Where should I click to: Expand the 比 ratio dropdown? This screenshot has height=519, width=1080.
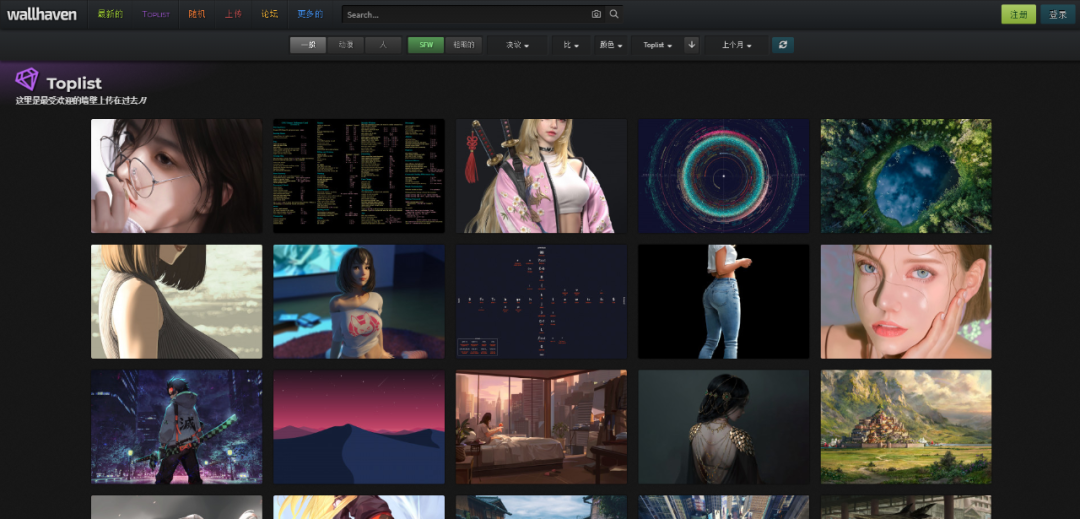pyautogui.click(x=571, y=45)
